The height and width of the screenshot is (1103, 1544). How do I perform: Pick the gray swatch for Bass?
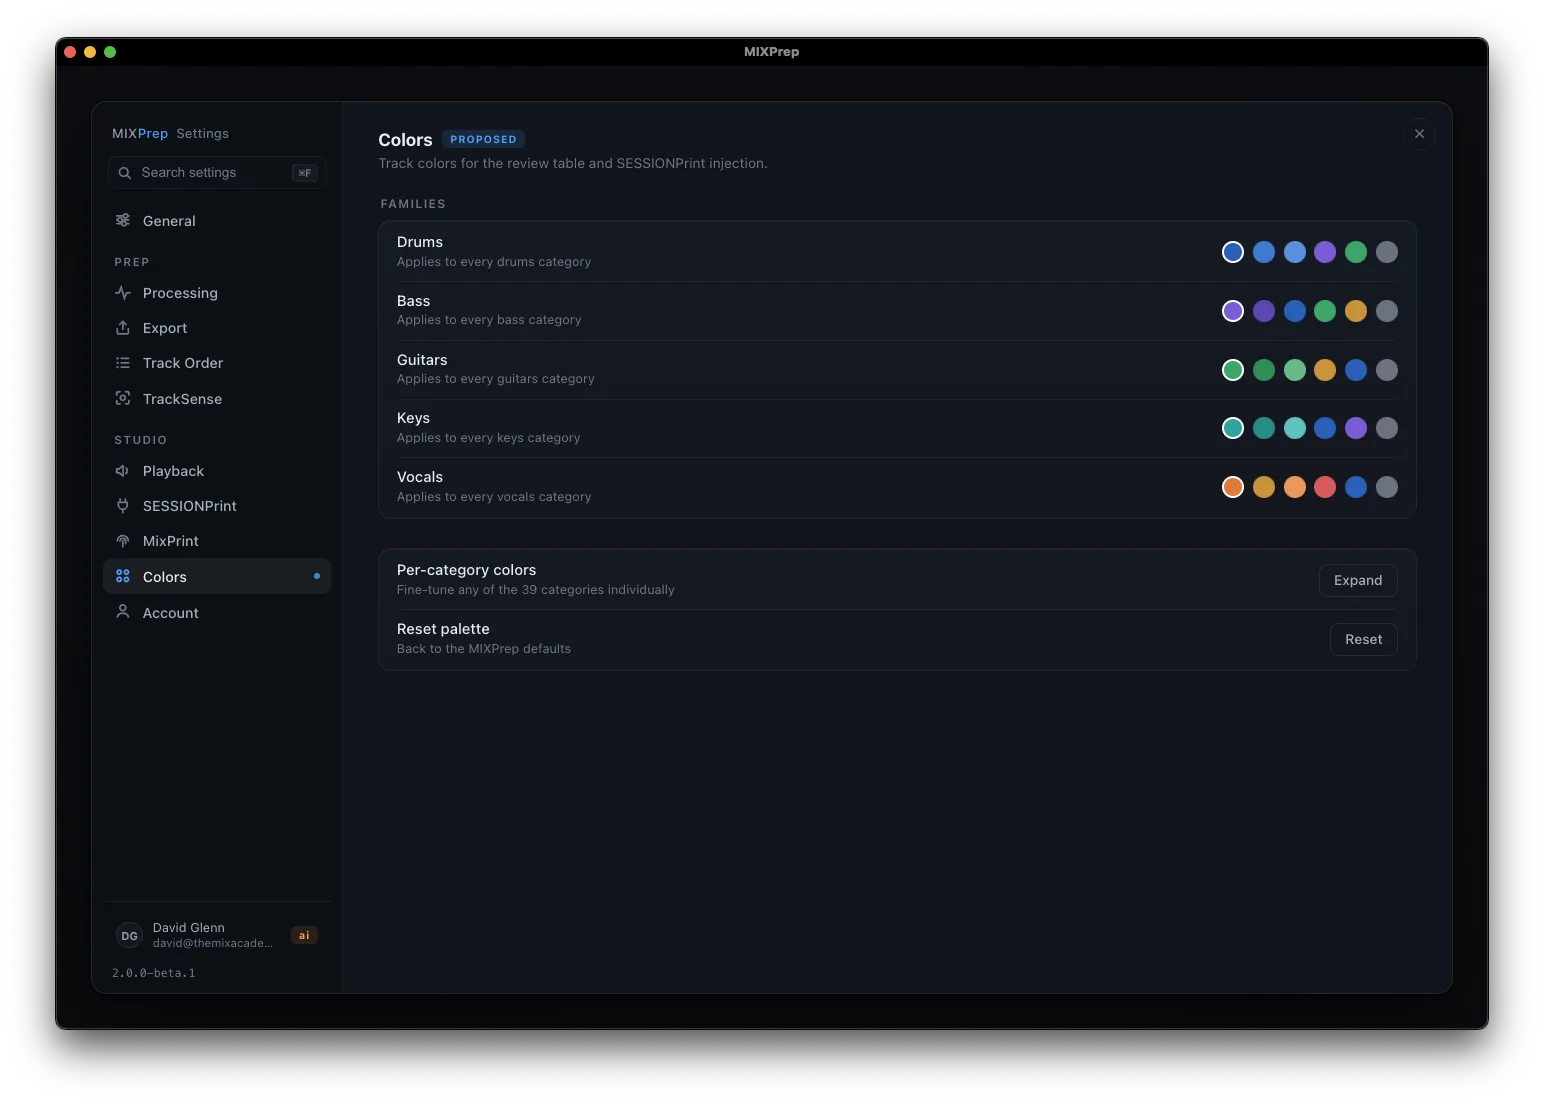[x=1387, y=311]
